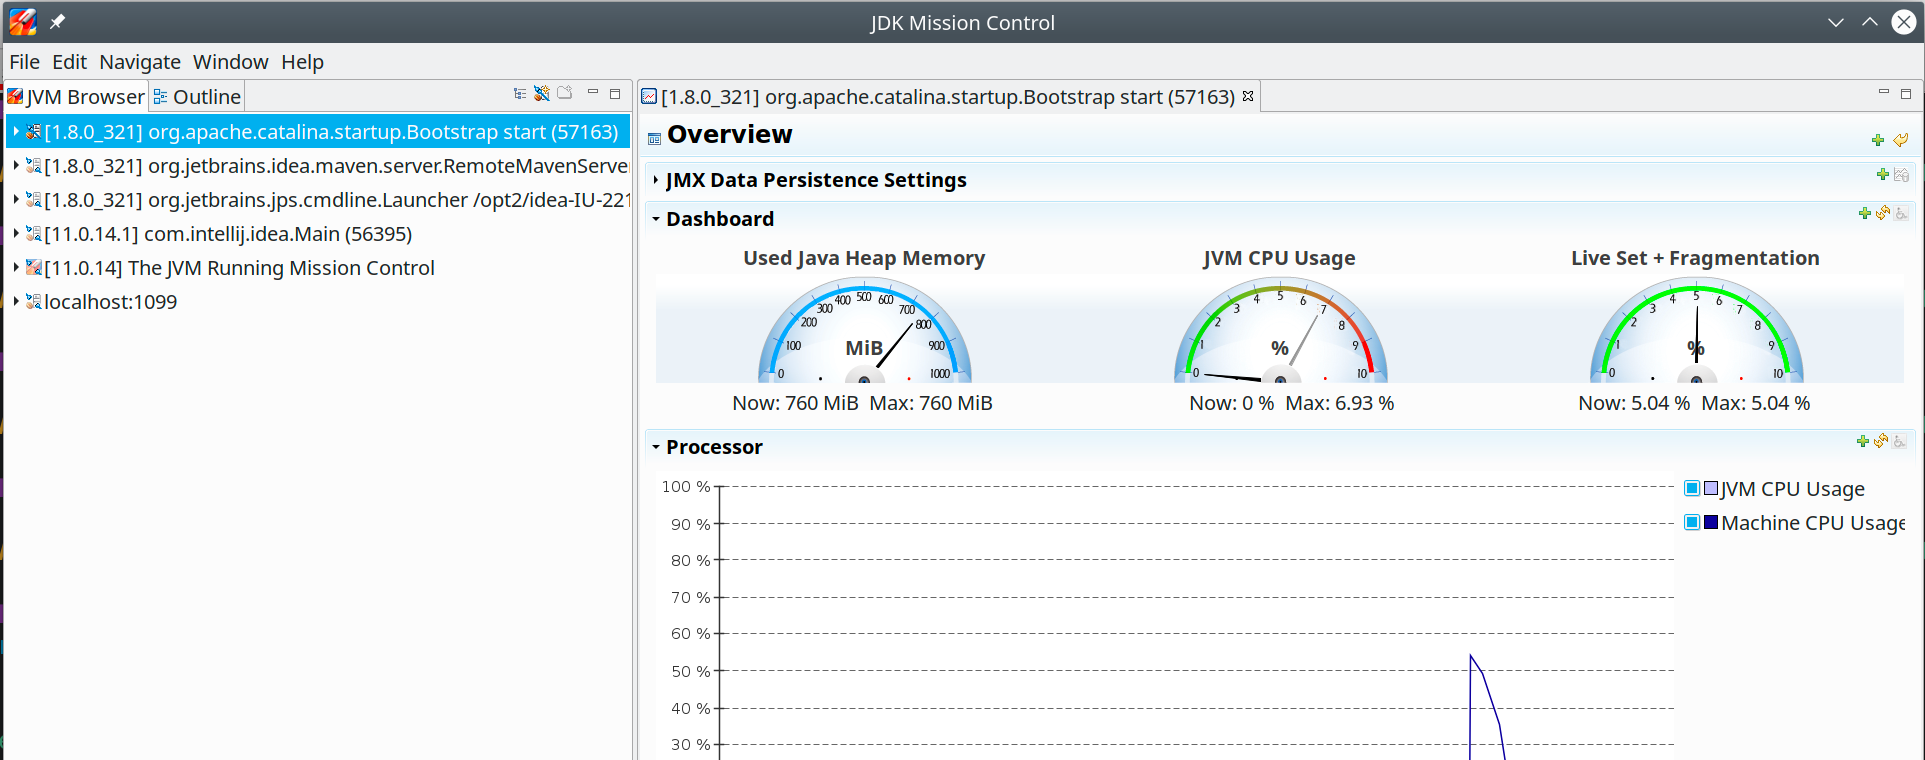
Task: Click the Machine CPU Usage color swatch
Action: click(x=1711, y=523)
